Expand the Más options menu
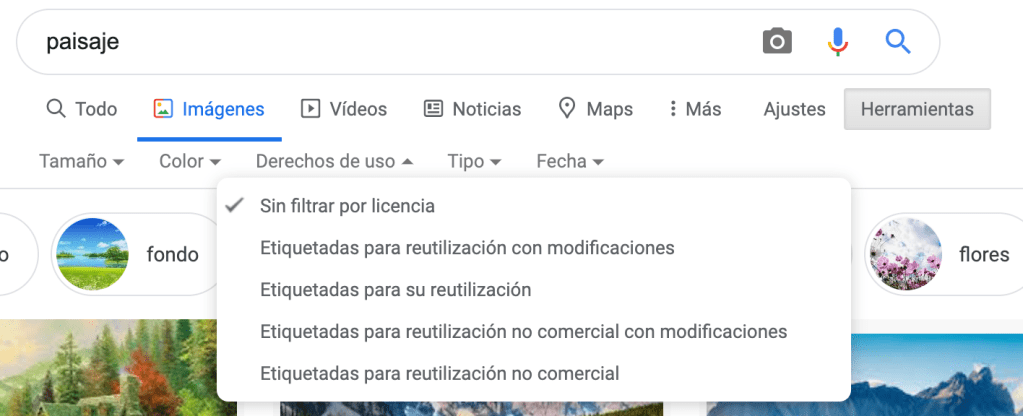This screenshot has height=416, width=1023. 695,109
